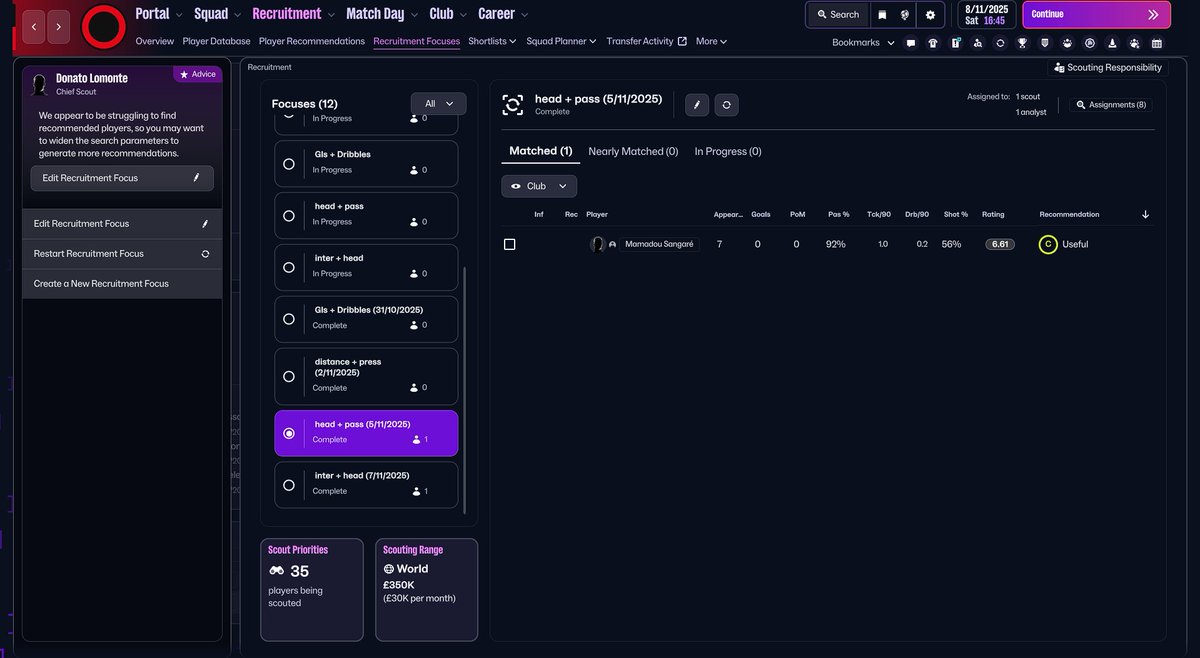Open the circular arrows transfer bookmark icon

tap(1000, 43)
